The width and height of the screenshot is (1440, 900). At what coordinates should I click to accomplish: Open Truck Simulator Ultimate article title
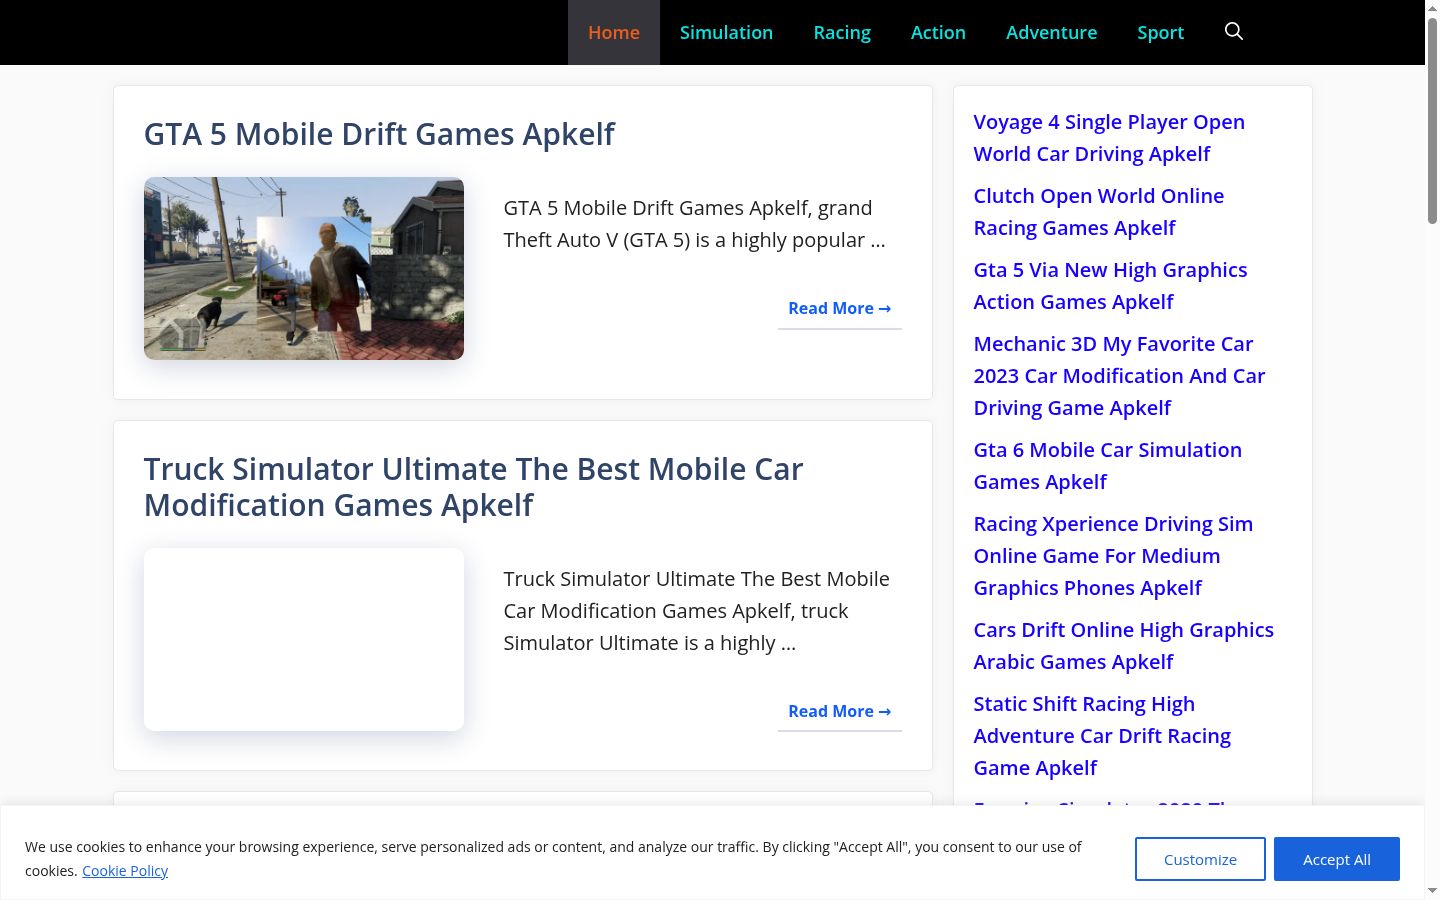pos(473,487)
